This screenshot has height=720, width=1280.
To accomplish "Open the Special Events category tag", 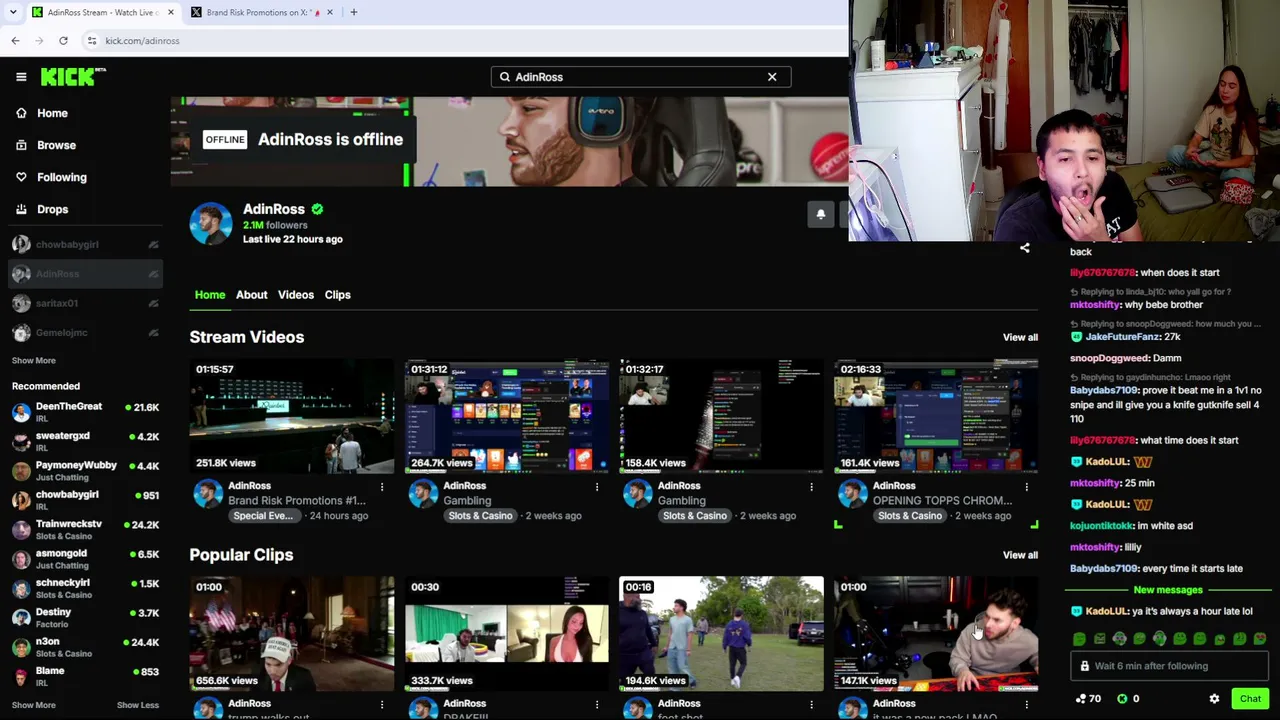I will pyautogui.click(x=263, y=516).
